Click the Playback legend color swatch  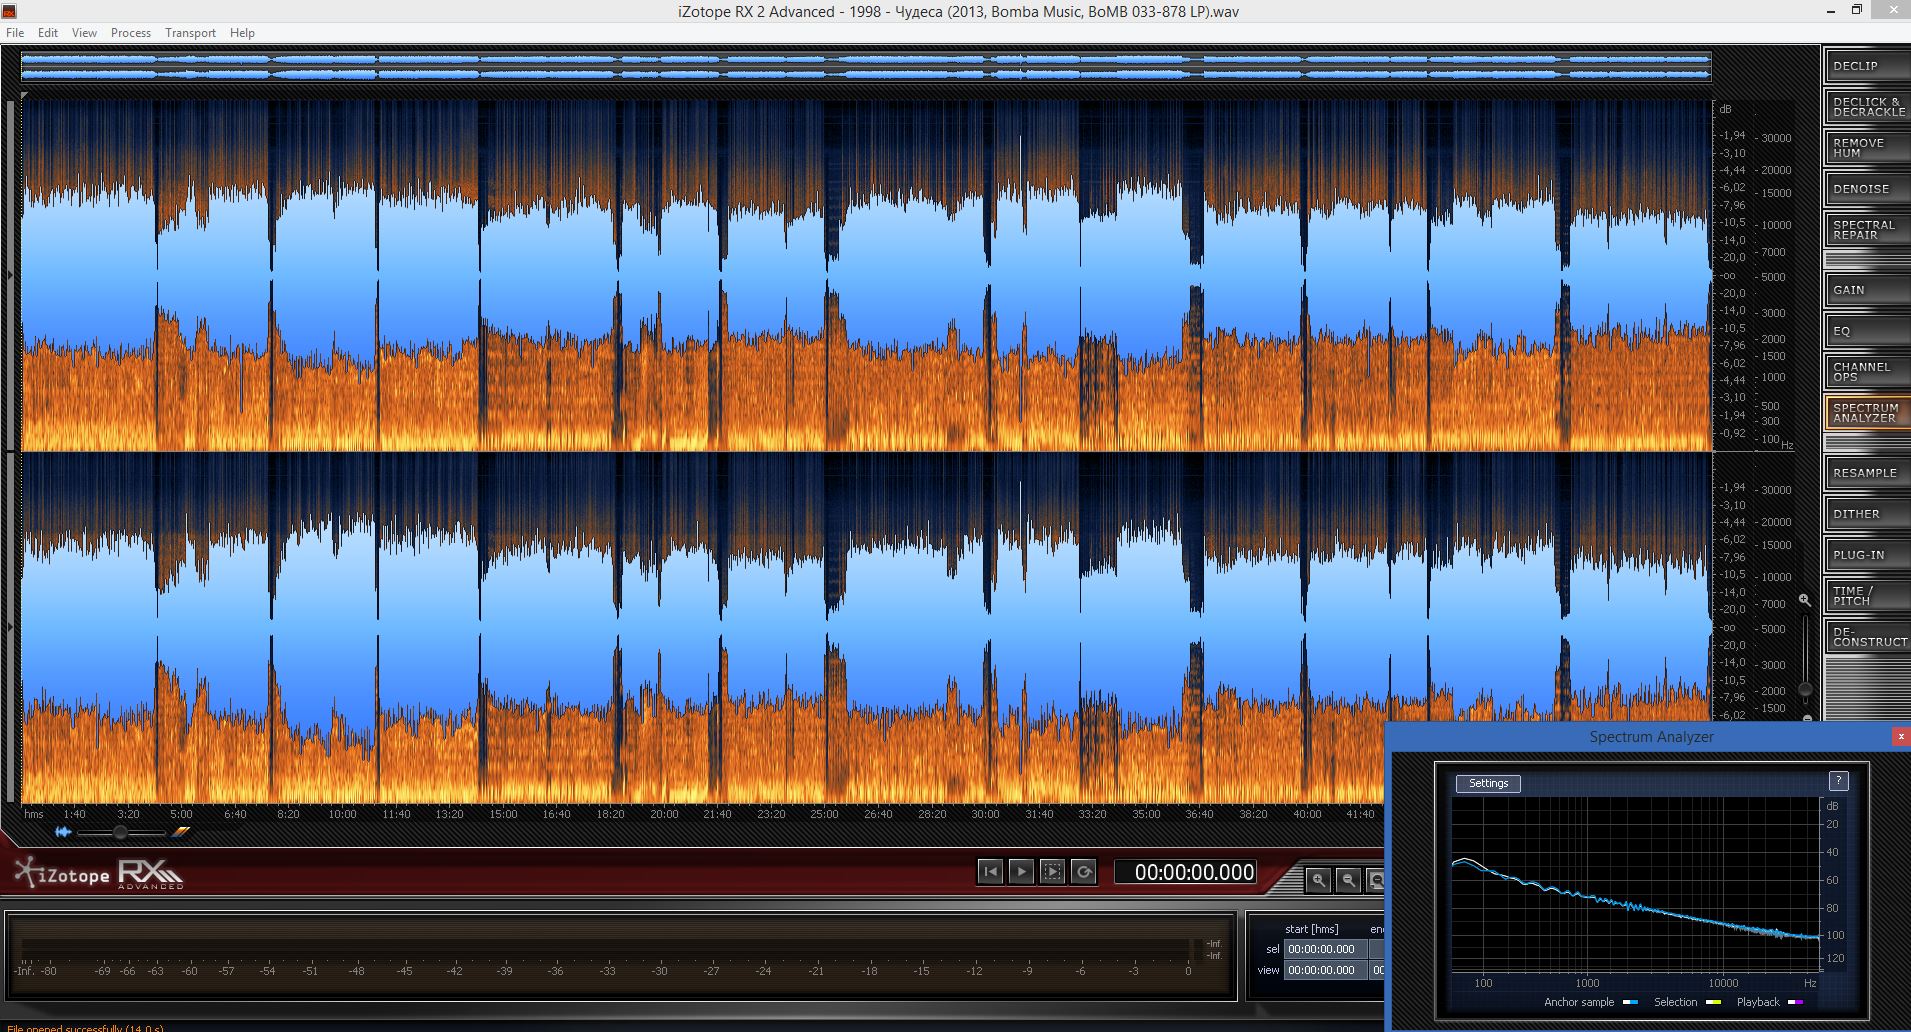pos(1796,1002)
